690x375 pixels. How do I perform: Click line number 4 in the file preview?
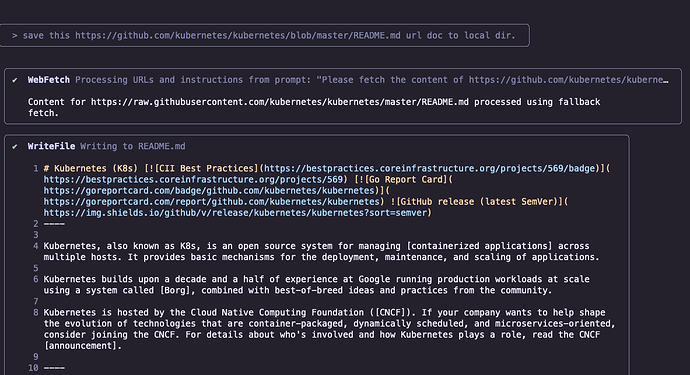click(36, 246)
